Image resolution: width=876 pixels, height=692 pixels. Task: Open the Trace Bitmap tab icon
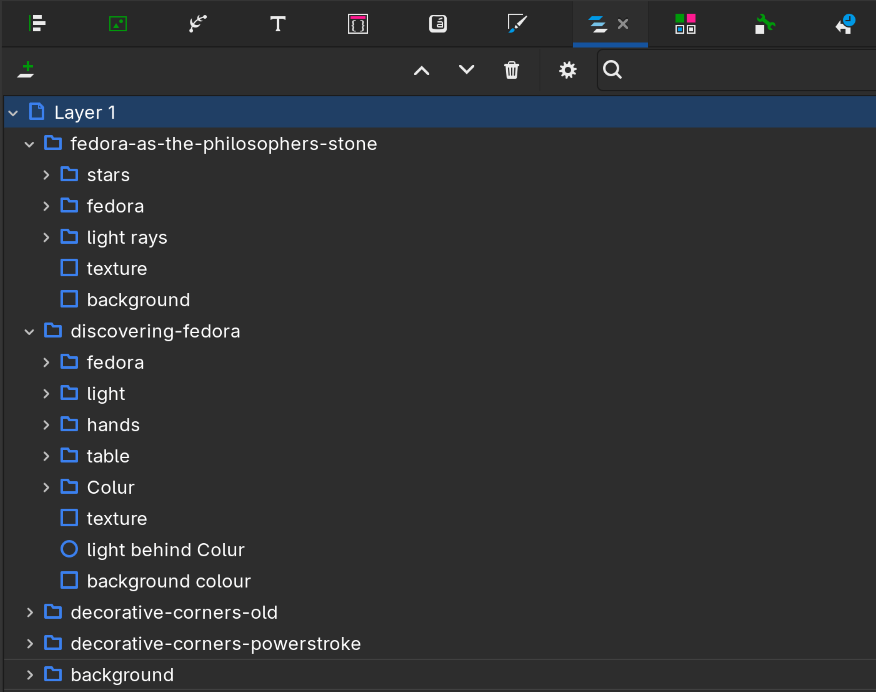pos(198,23)
